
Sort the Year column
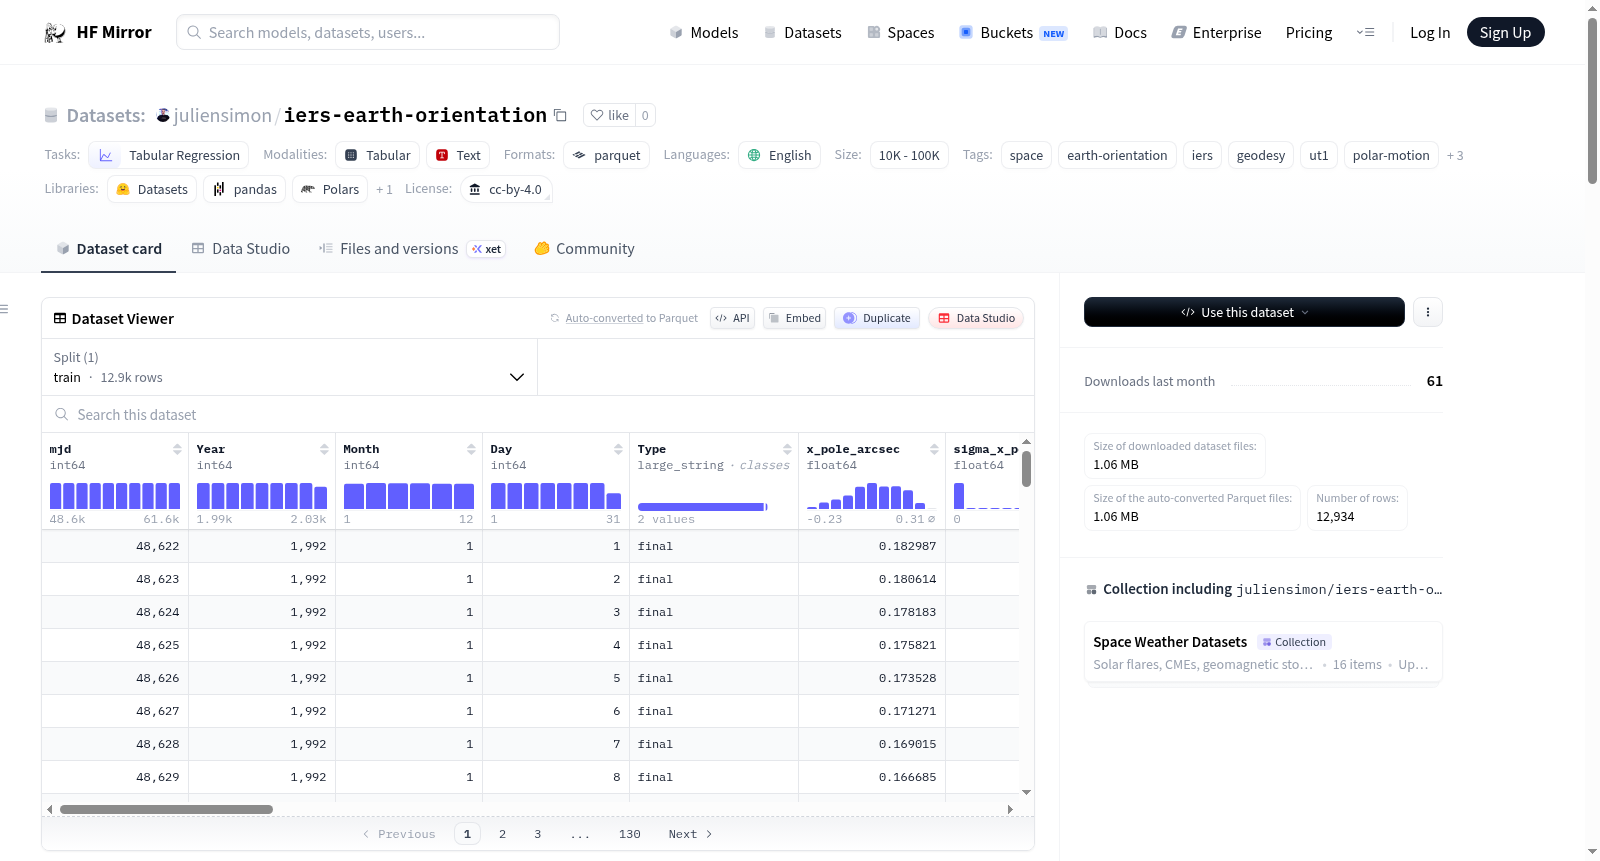pos(324,449)
